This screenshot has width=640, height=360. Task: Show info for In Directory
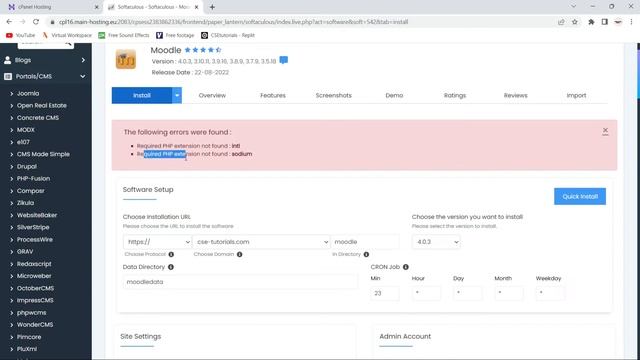click(x=366, y=254)
